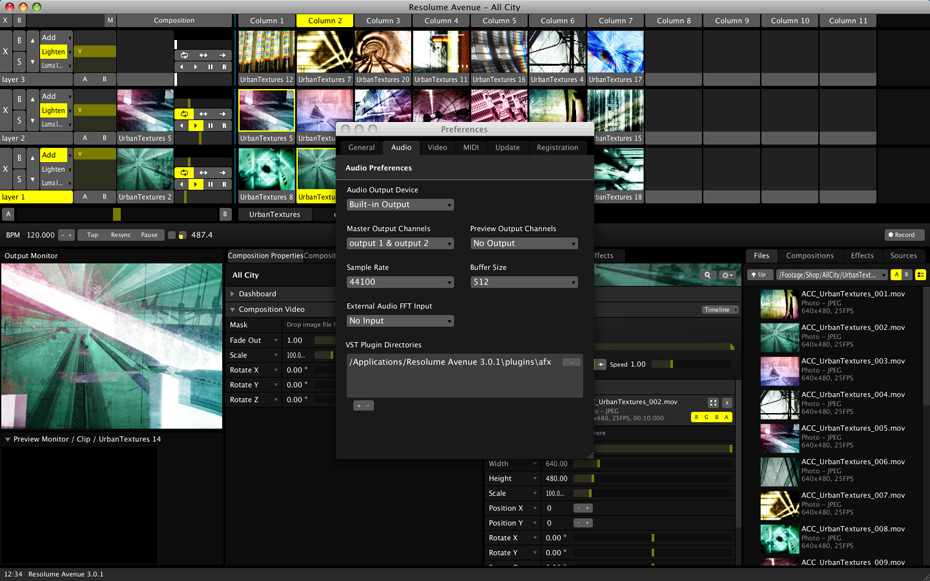Pause layer 3 playback

coord(210,67)
